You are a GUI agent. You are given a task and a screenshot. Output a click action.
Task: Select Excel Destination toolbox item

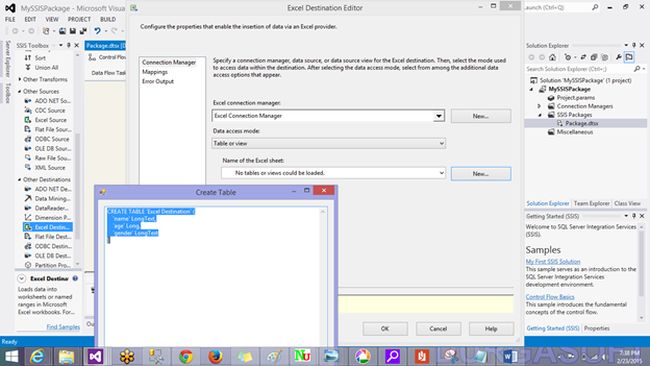[x=48, y=227]
